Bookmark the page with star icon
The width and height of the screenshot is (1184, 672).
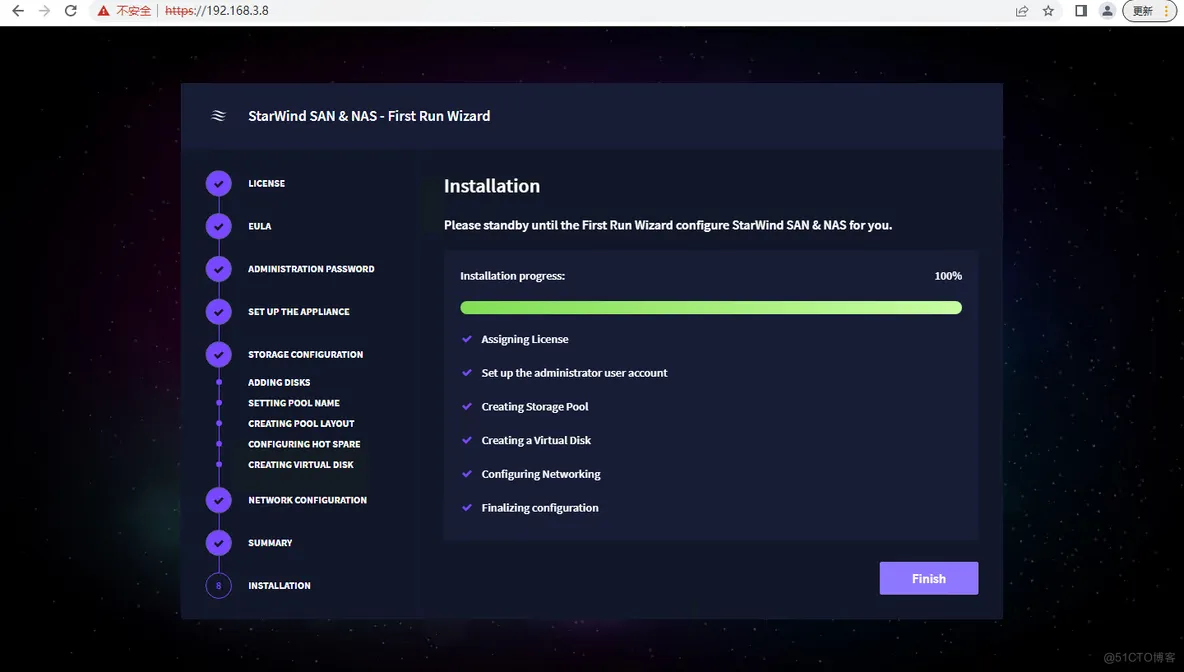(x=1048, y=11)
